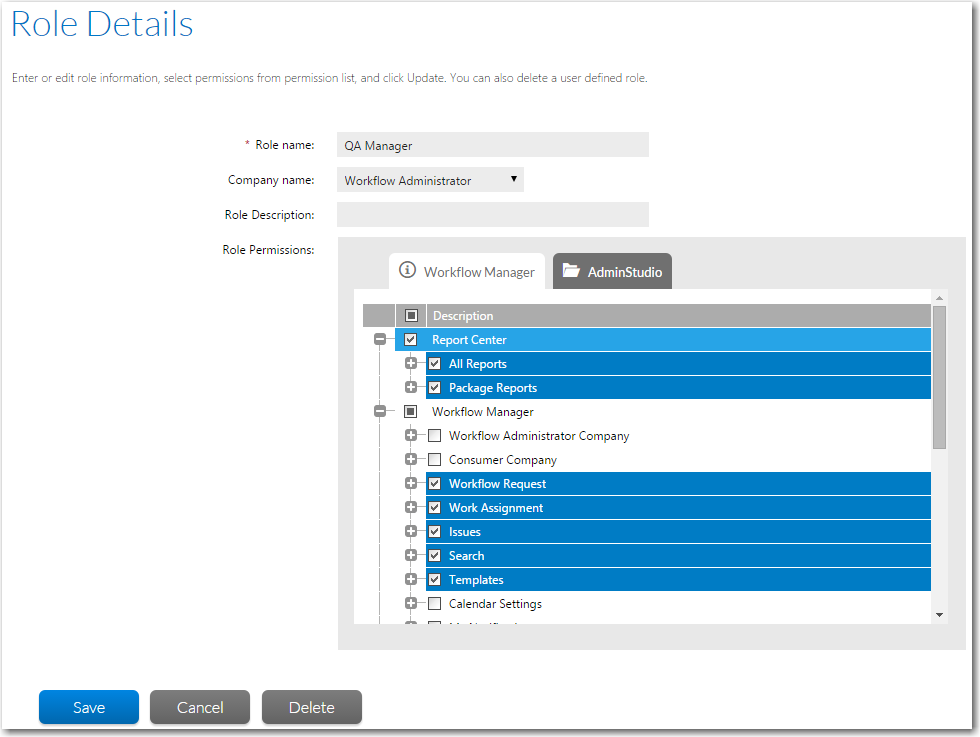The width and height of the screenshot is (980, 737).
Task: Click the permissions list scrollbar down arrow
Action: pos(939,614)
